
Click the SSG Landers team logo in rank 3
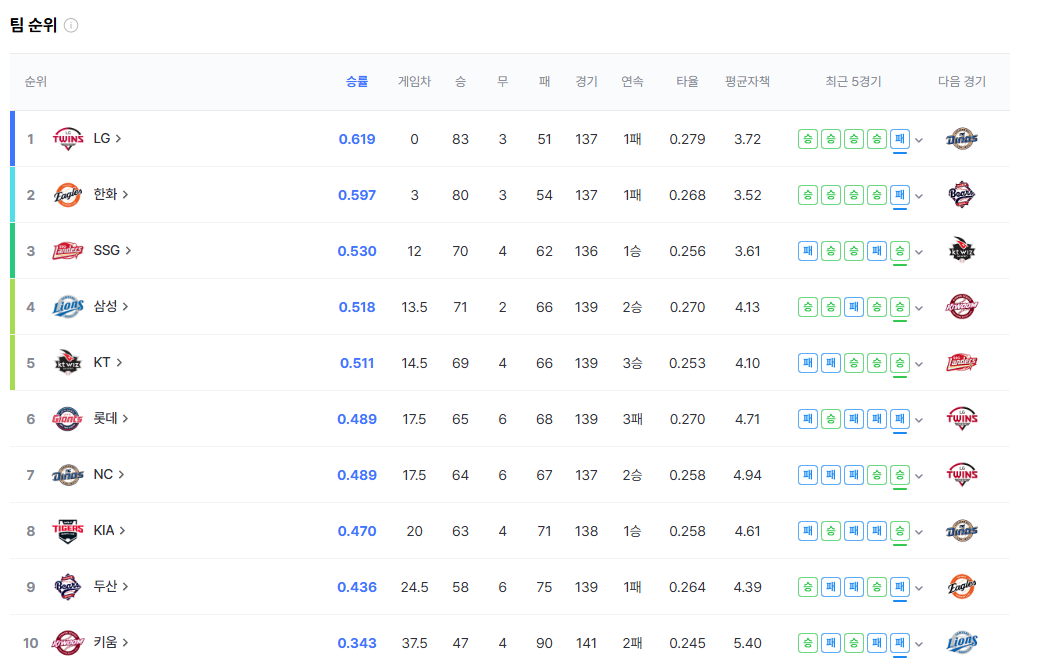[x=68, y=251]
